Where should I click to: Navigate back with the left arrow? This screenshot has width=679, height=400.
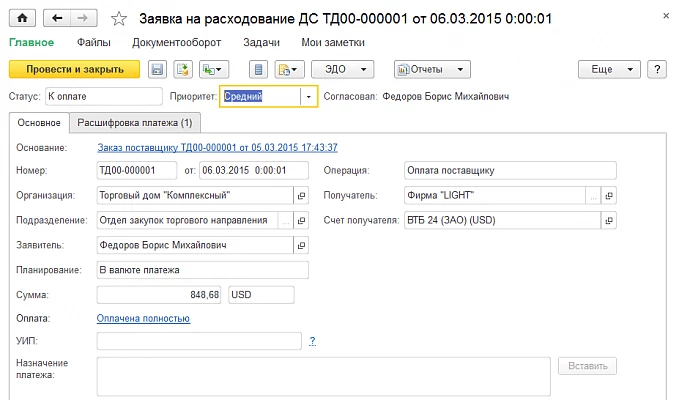(x=57, y=18)
